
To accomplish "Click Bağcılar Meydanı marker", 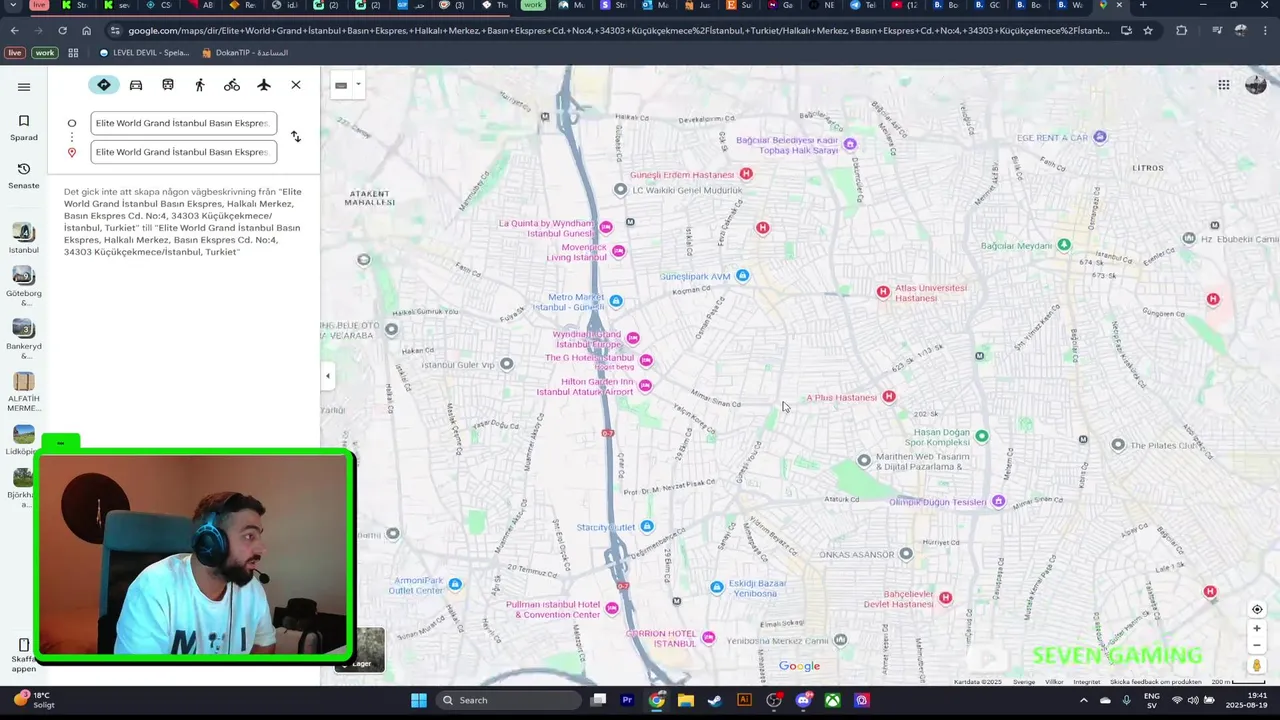I will [x=1064, y=245].
